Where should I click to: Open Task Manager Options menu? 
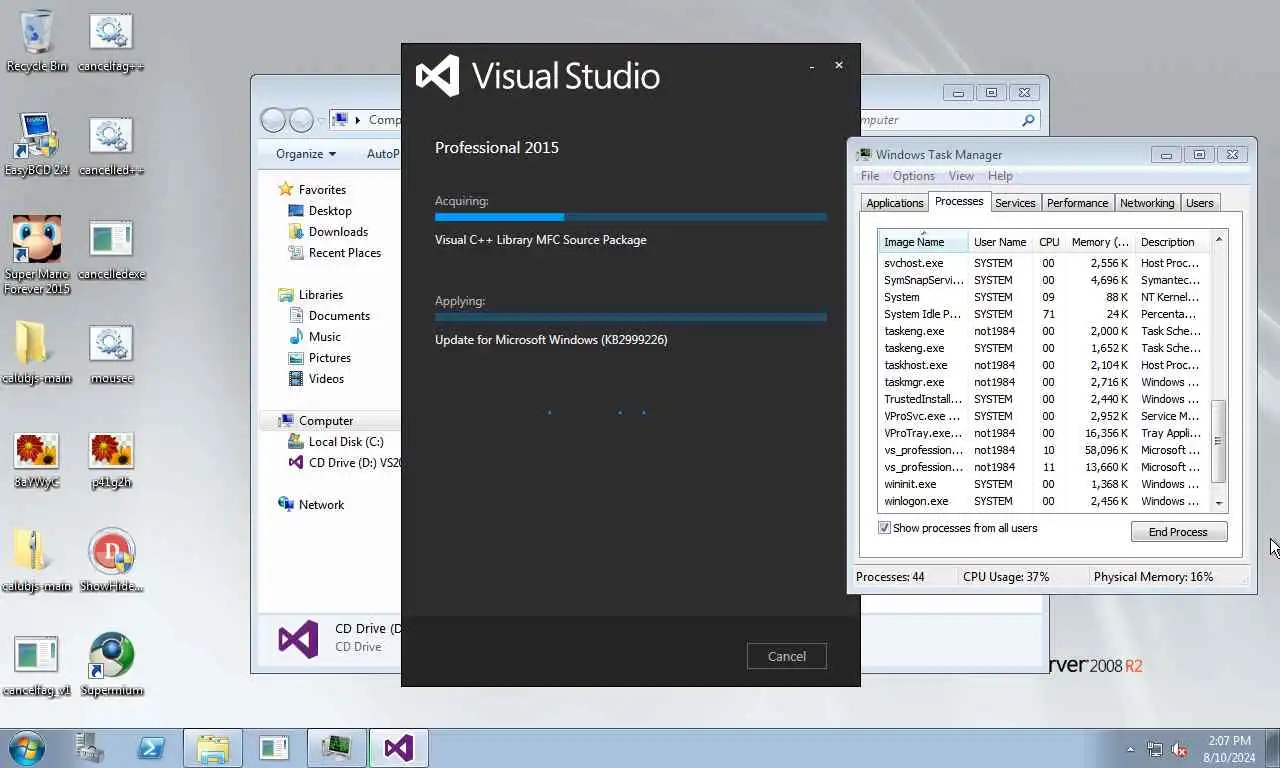point(914,176)
